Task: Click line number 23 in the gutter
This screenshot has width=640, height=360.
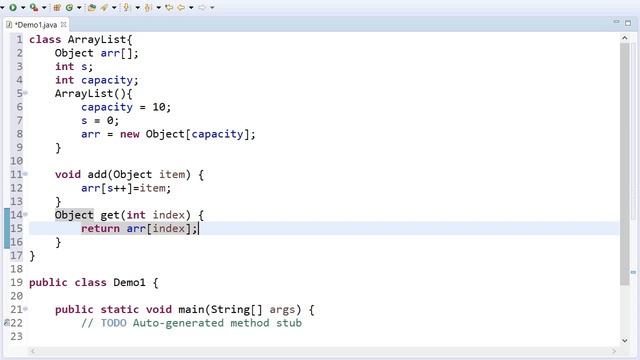Action: click(17, 336)
